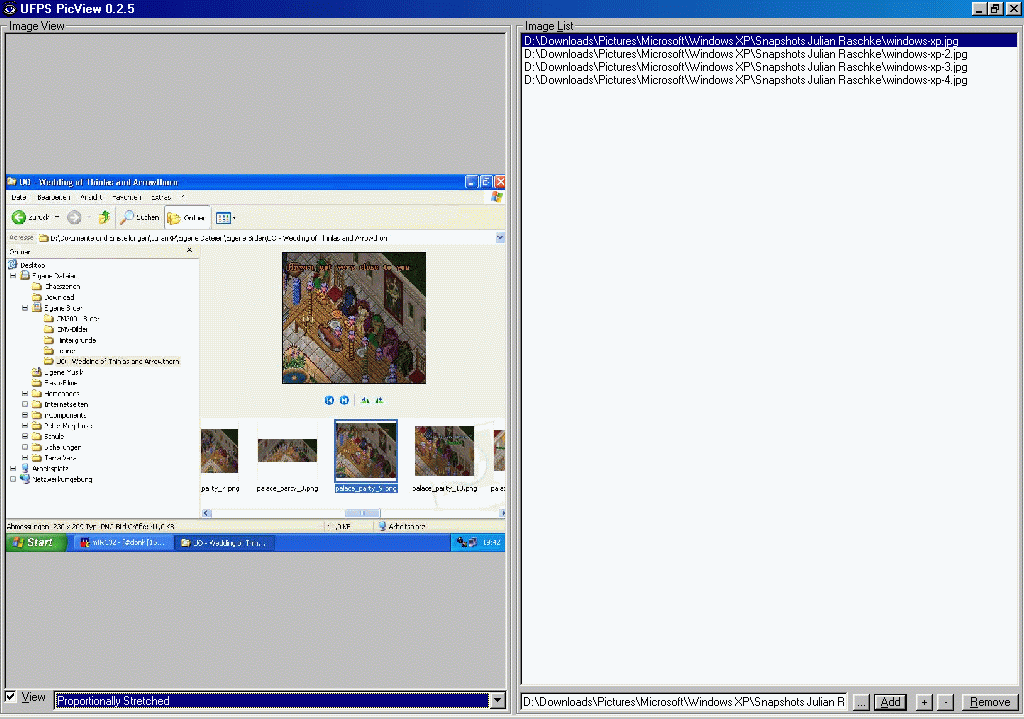Click the views grid icon in pictured toolbar
The image size is (1024, 719).
223,217
